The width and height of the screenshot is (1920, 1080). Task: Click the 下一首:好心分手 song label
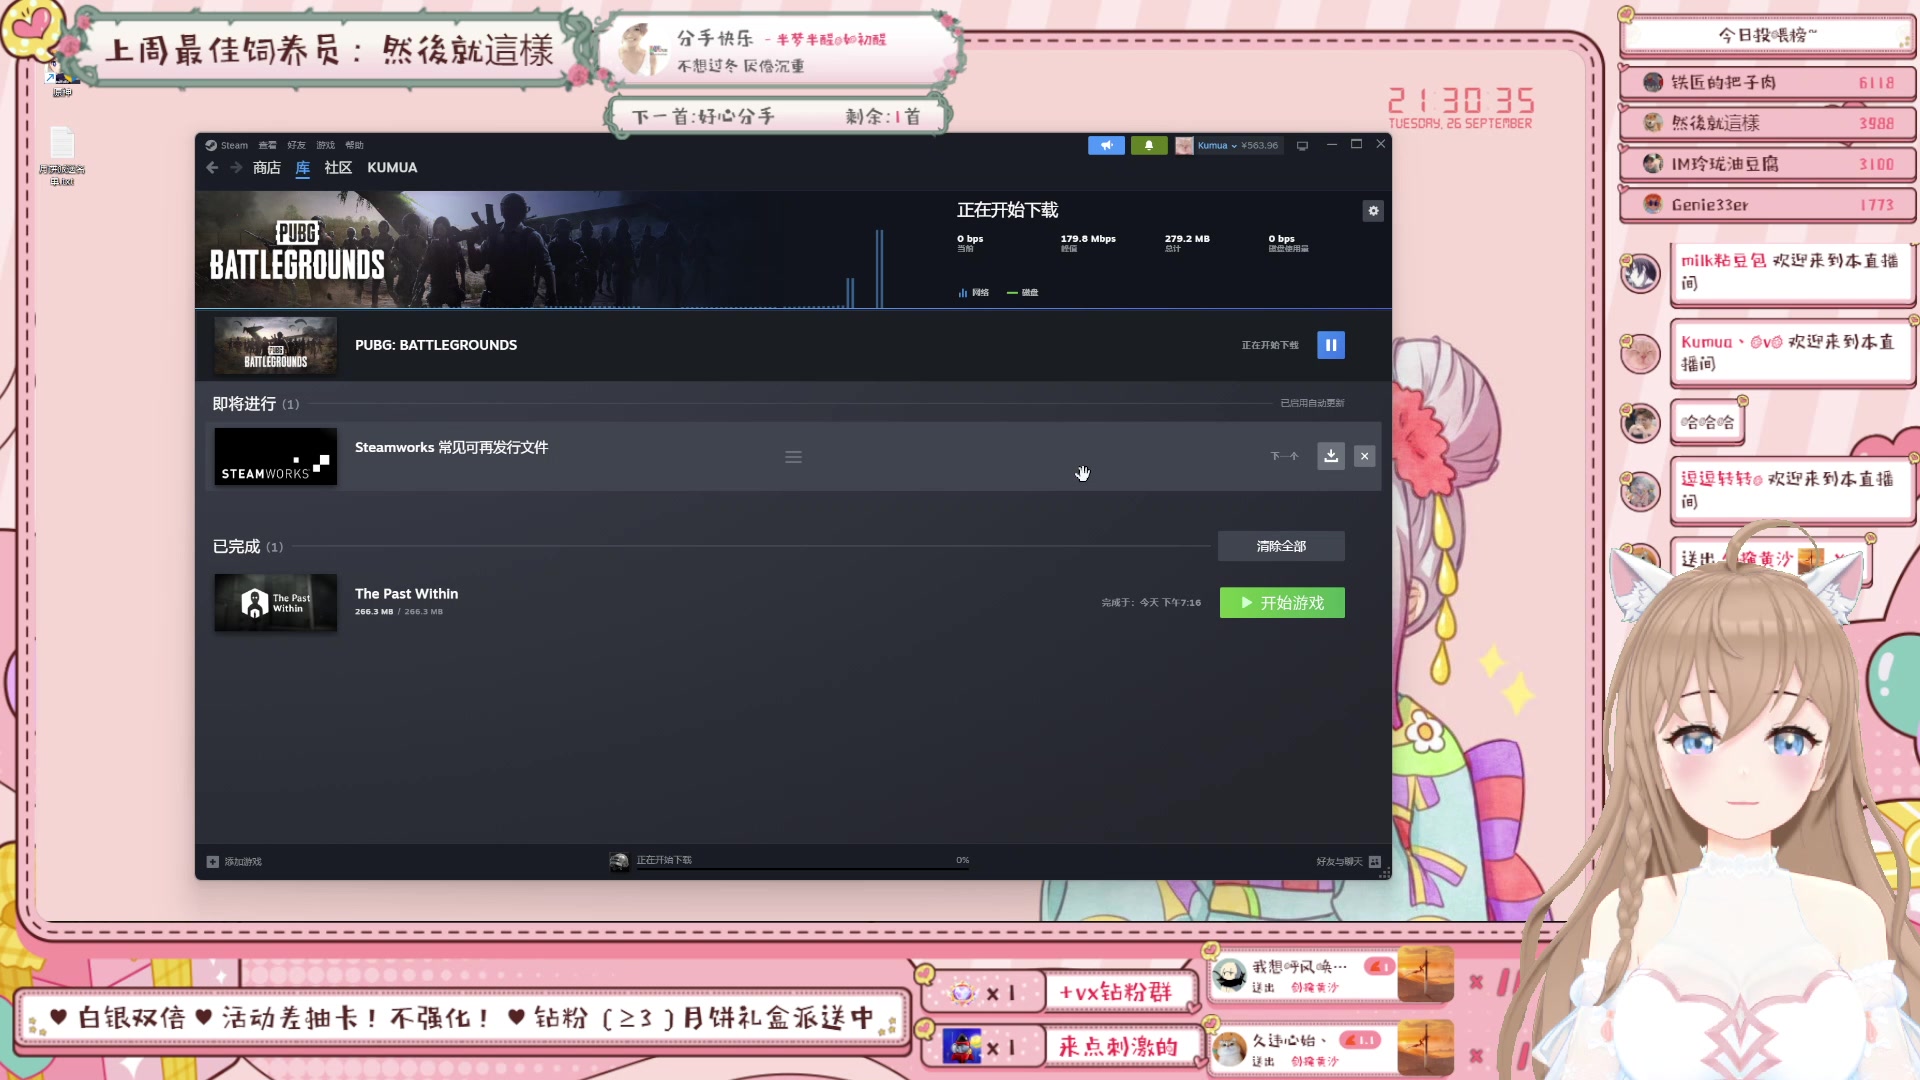click(704, 117)
